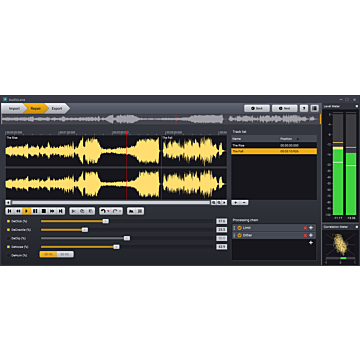Remove a track with the minus button
Viewport: 360px width, 360px height.
point(244,203)
